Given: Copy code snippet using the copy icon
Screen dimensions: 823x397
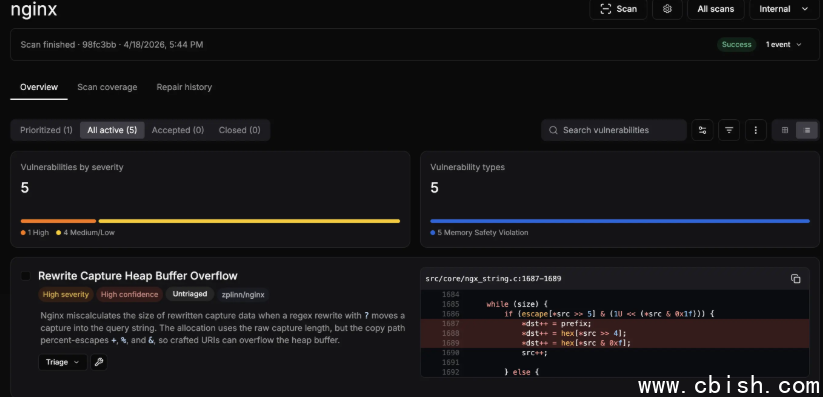Looking at the screenshot, I should pyautogui.click(x=795, y=279).
